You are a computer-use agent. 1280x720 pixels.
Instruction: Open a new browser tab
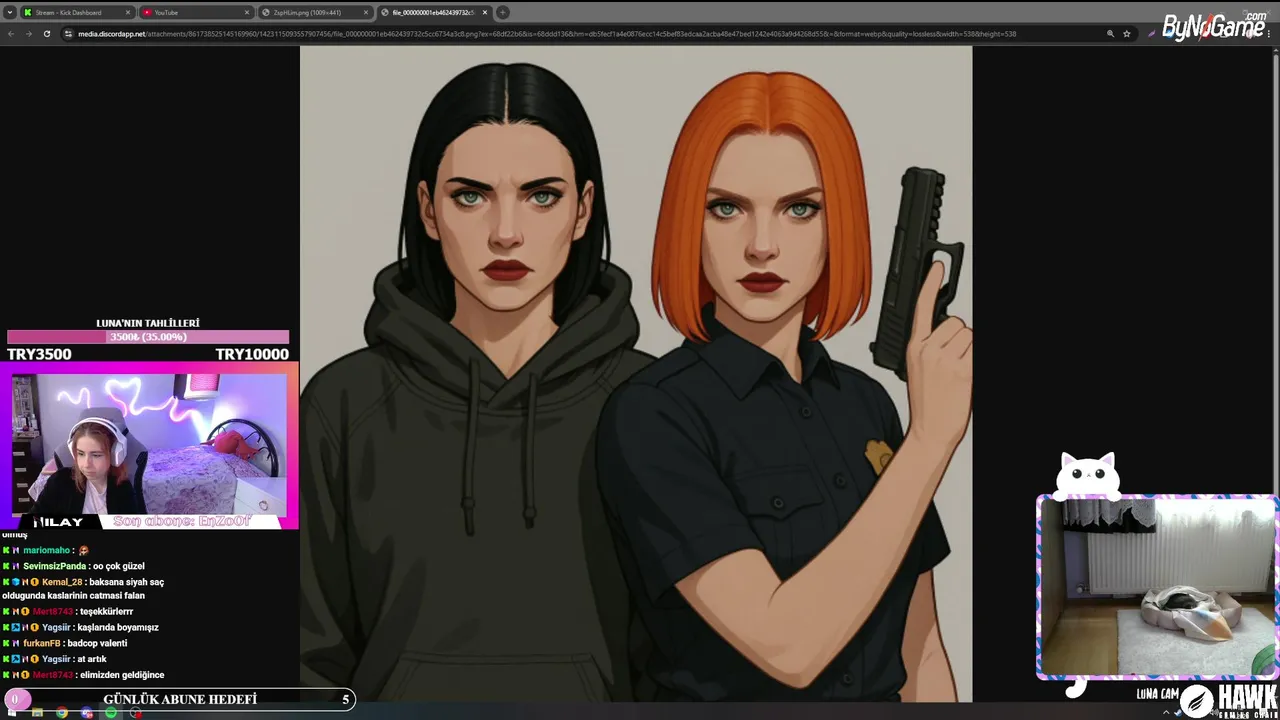pyautogui.click(x=503, y=12)
